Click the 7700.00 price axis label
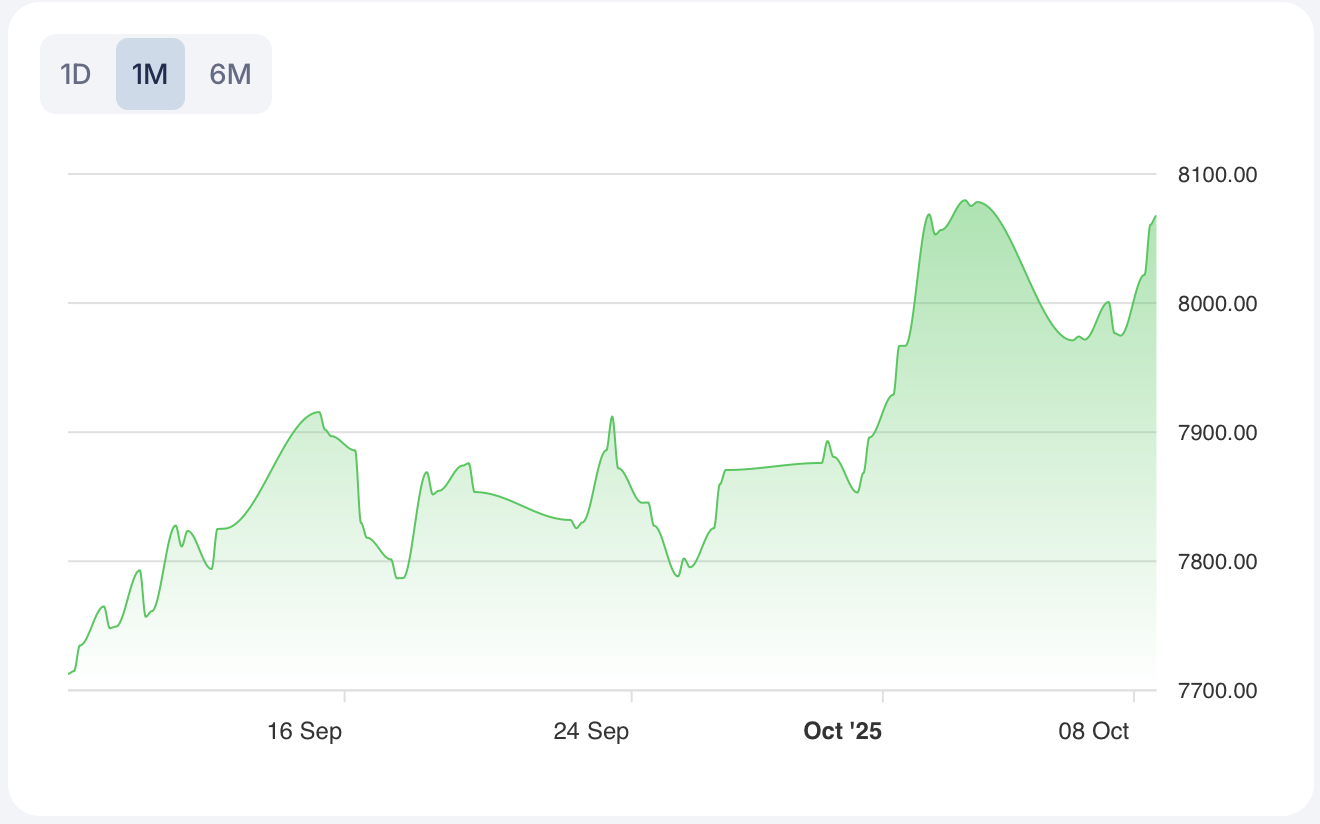The image size is (1320, 824). pyautogui.click(x=1217, y=691)
